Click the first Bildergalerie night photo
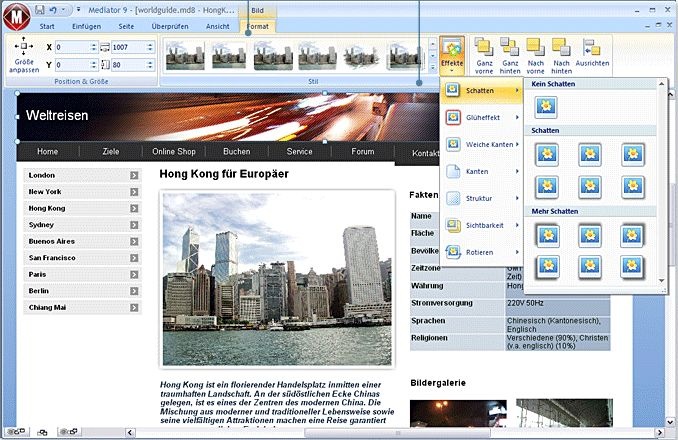This screenshot has height=440, width=678. tap(458, 414)
